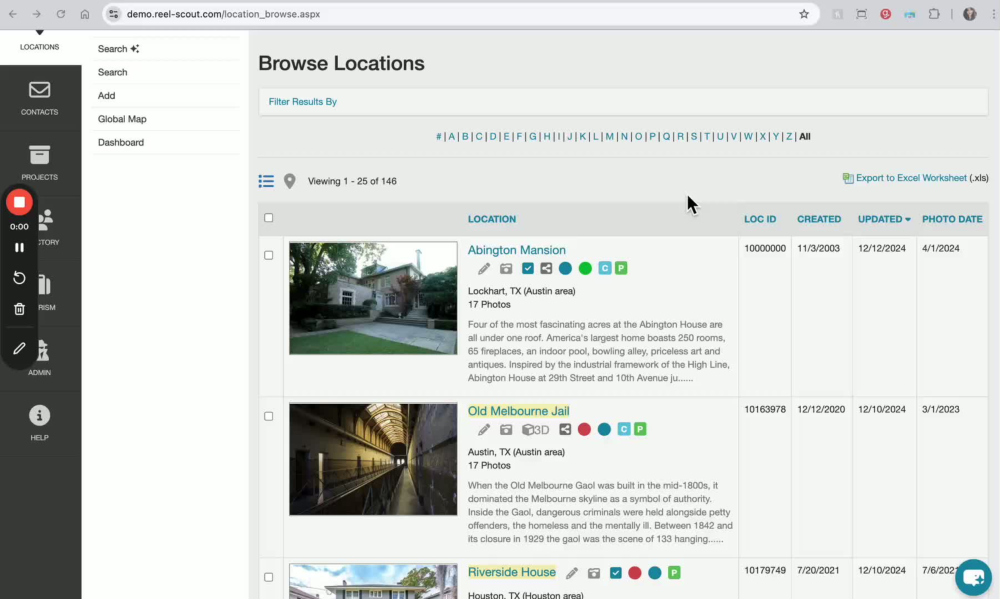Edit Abington Mansion with the pencil icon

pyautogui.click(x=484, y=269)
